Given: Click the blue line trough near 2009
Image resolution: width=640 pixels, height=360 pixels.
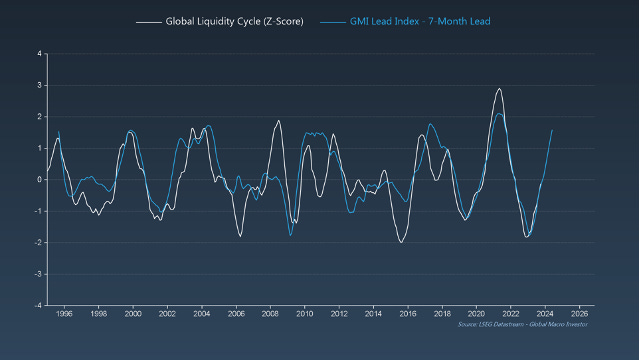Looking at the screenshot, I should [x=290, y=235].
